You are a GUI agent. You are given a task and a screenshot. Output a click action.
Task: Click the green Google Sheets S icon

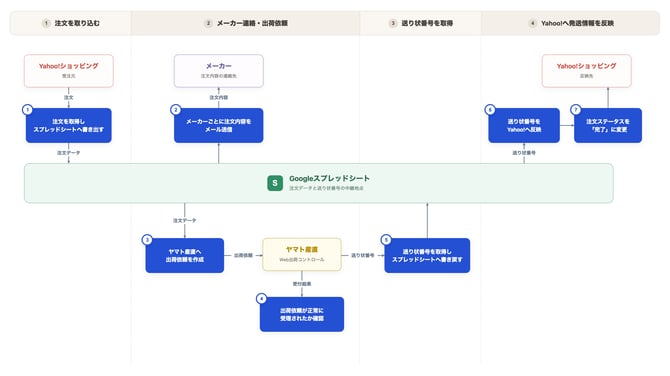275,183
